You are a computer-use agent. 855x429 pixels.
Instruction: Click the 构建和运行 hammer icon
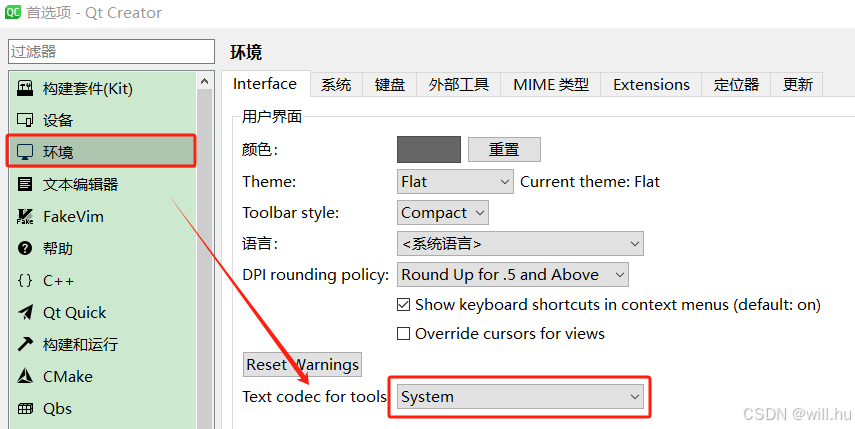[x=25, y=345]
